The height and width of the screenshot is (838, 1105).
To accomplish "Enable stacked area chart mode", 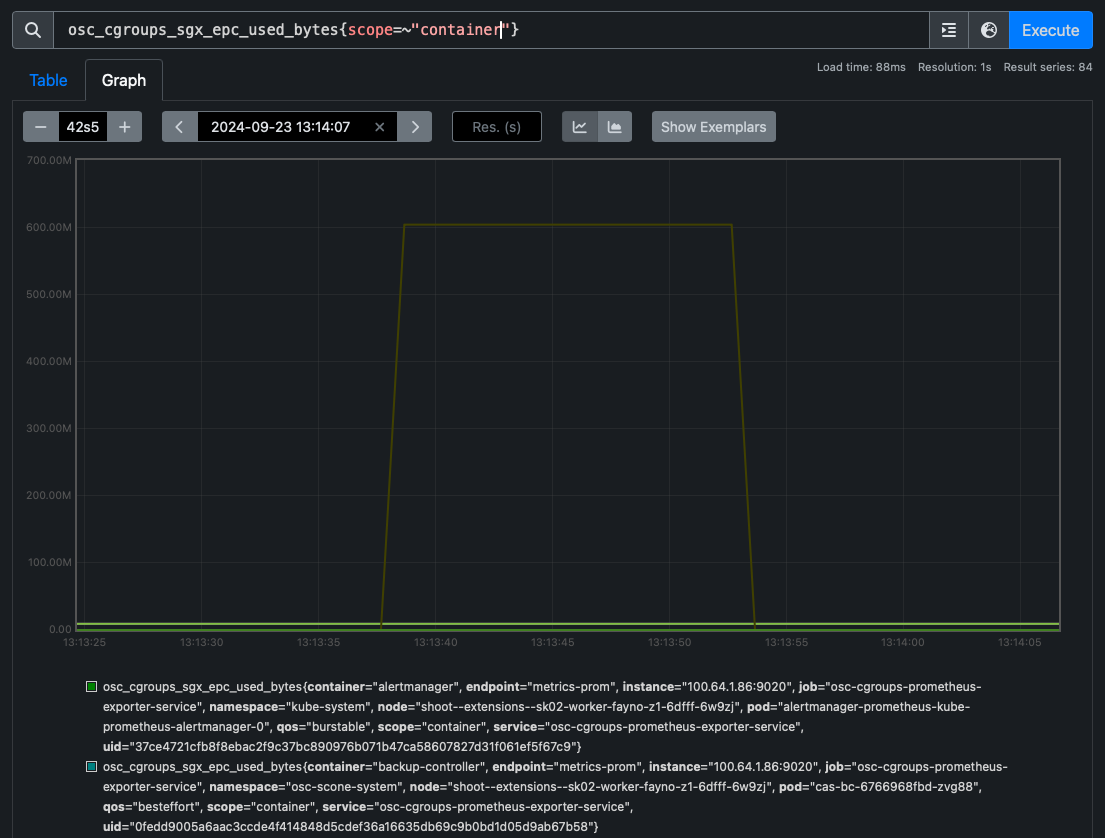I will tap(615, 127).
